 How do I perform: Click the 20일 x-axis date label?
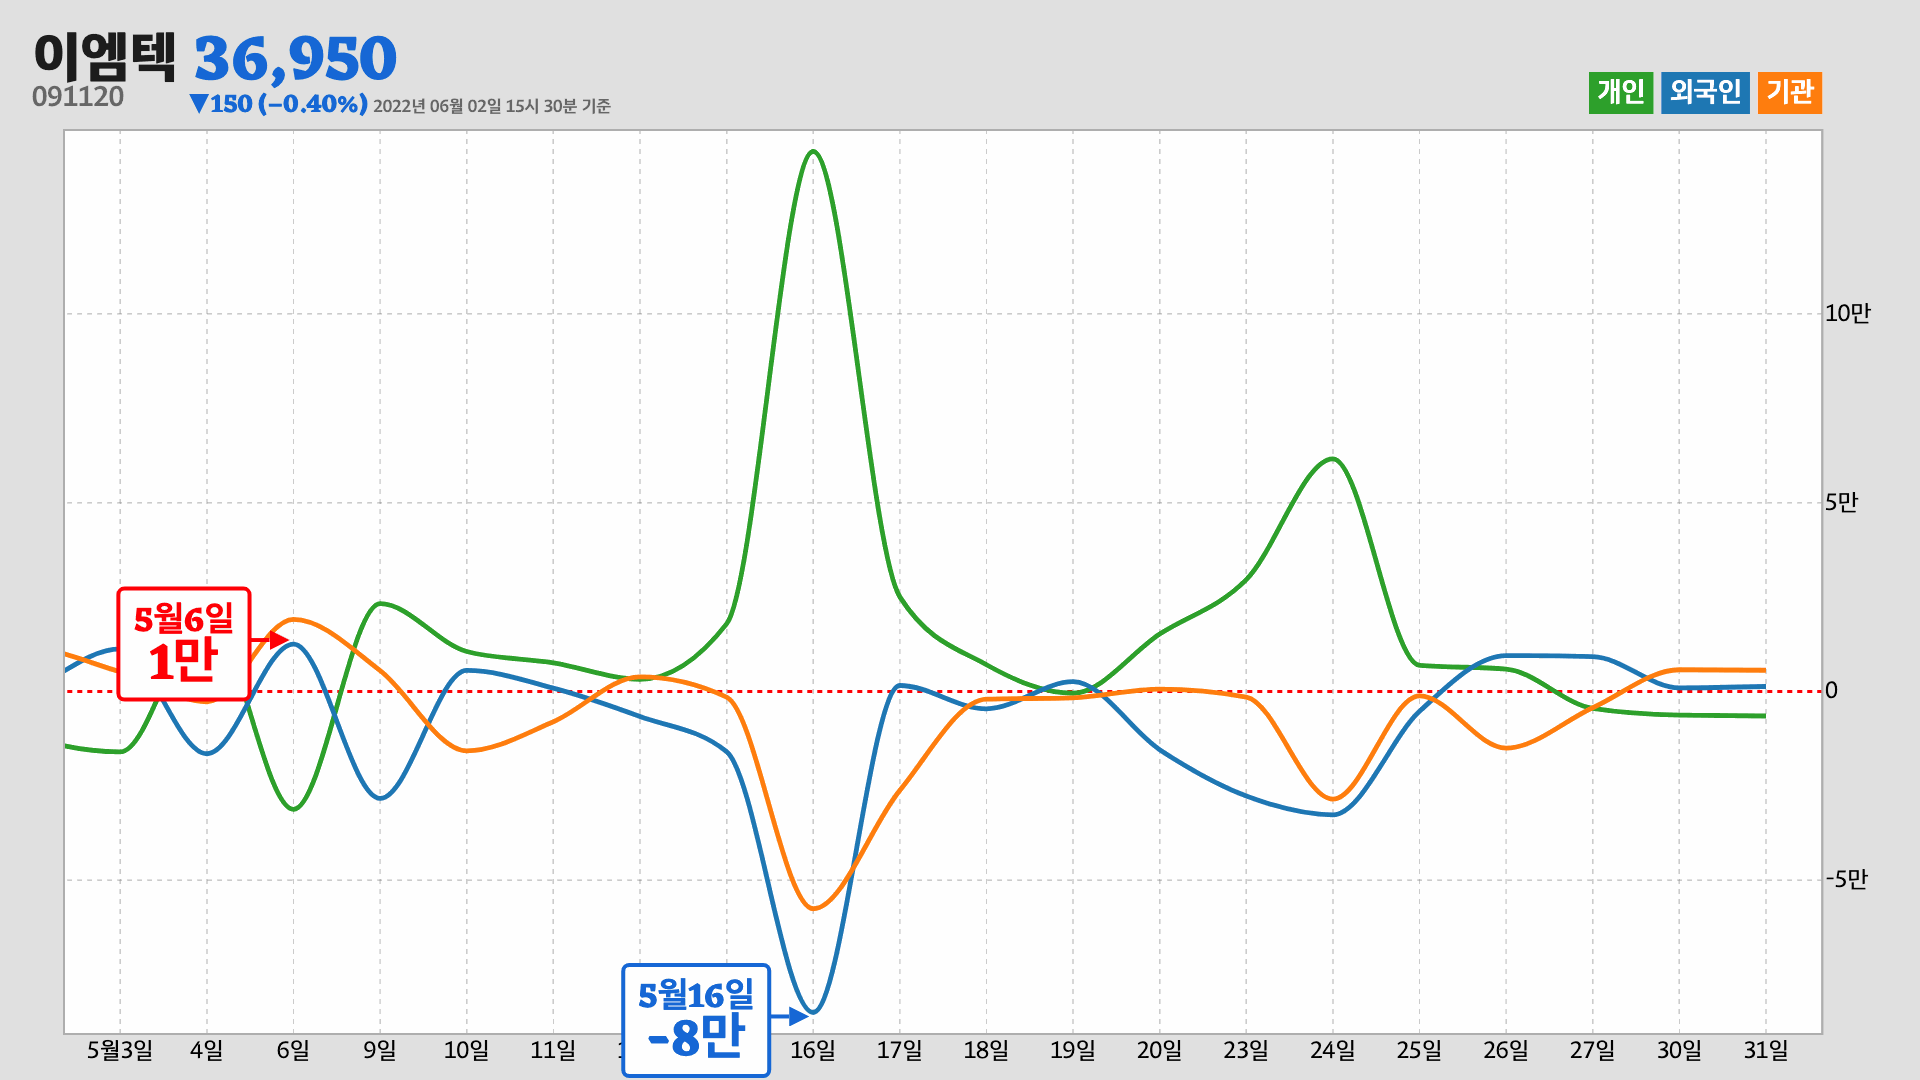click(x=1160, y=1051)
